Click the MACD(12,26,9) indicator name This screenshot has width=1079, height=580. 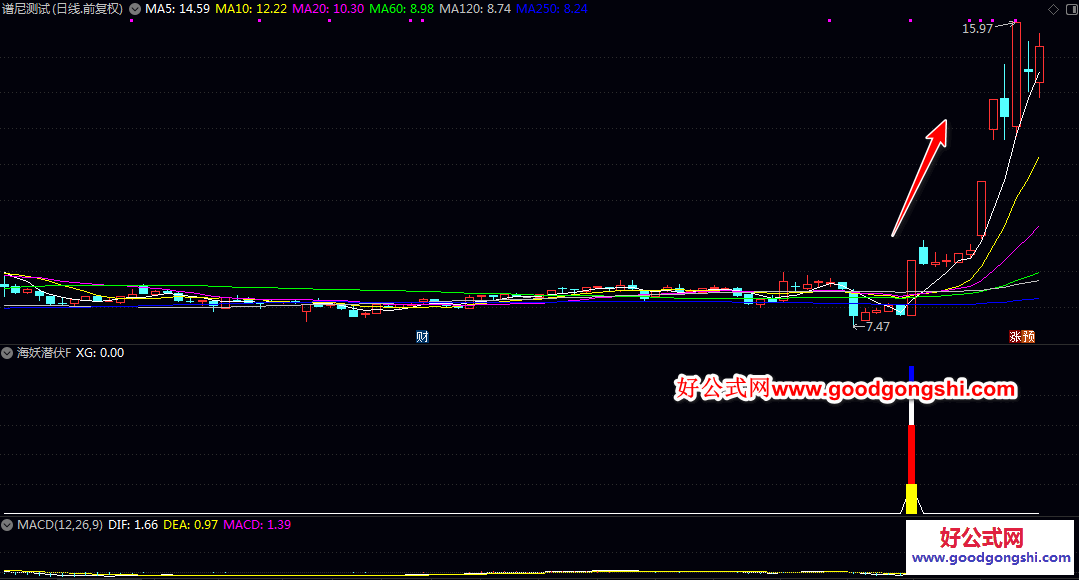pyautogui.click(x=60, y=525)
